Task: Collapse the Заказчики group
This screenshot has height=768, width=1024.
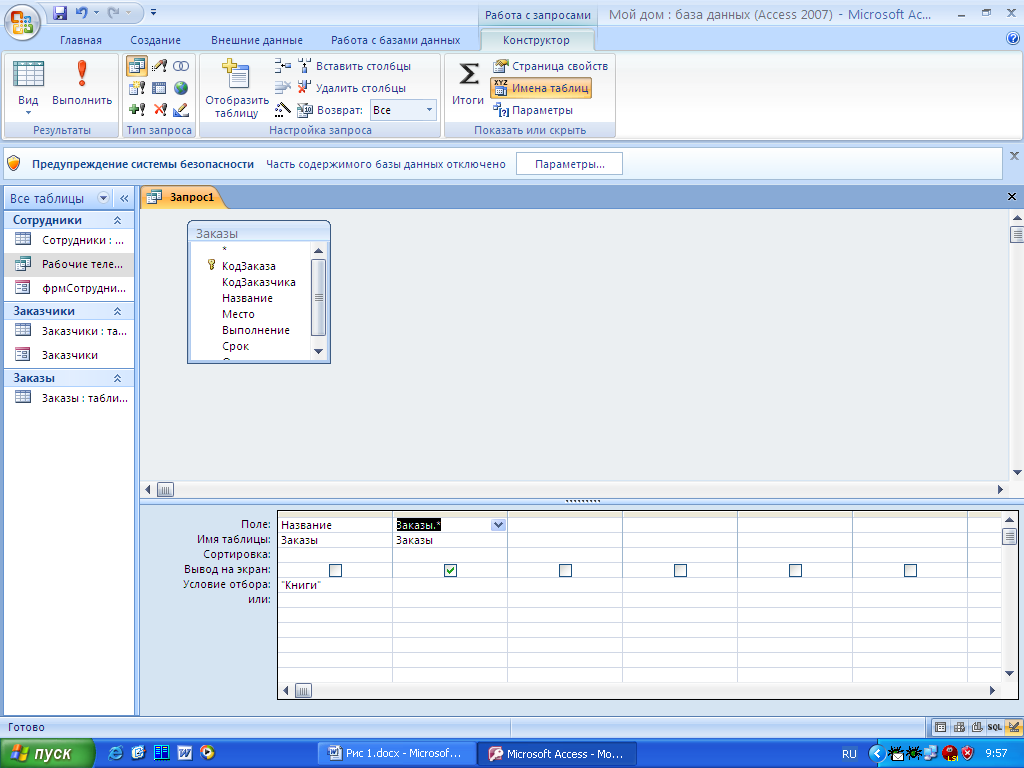Action: click(x=118, y=312)
